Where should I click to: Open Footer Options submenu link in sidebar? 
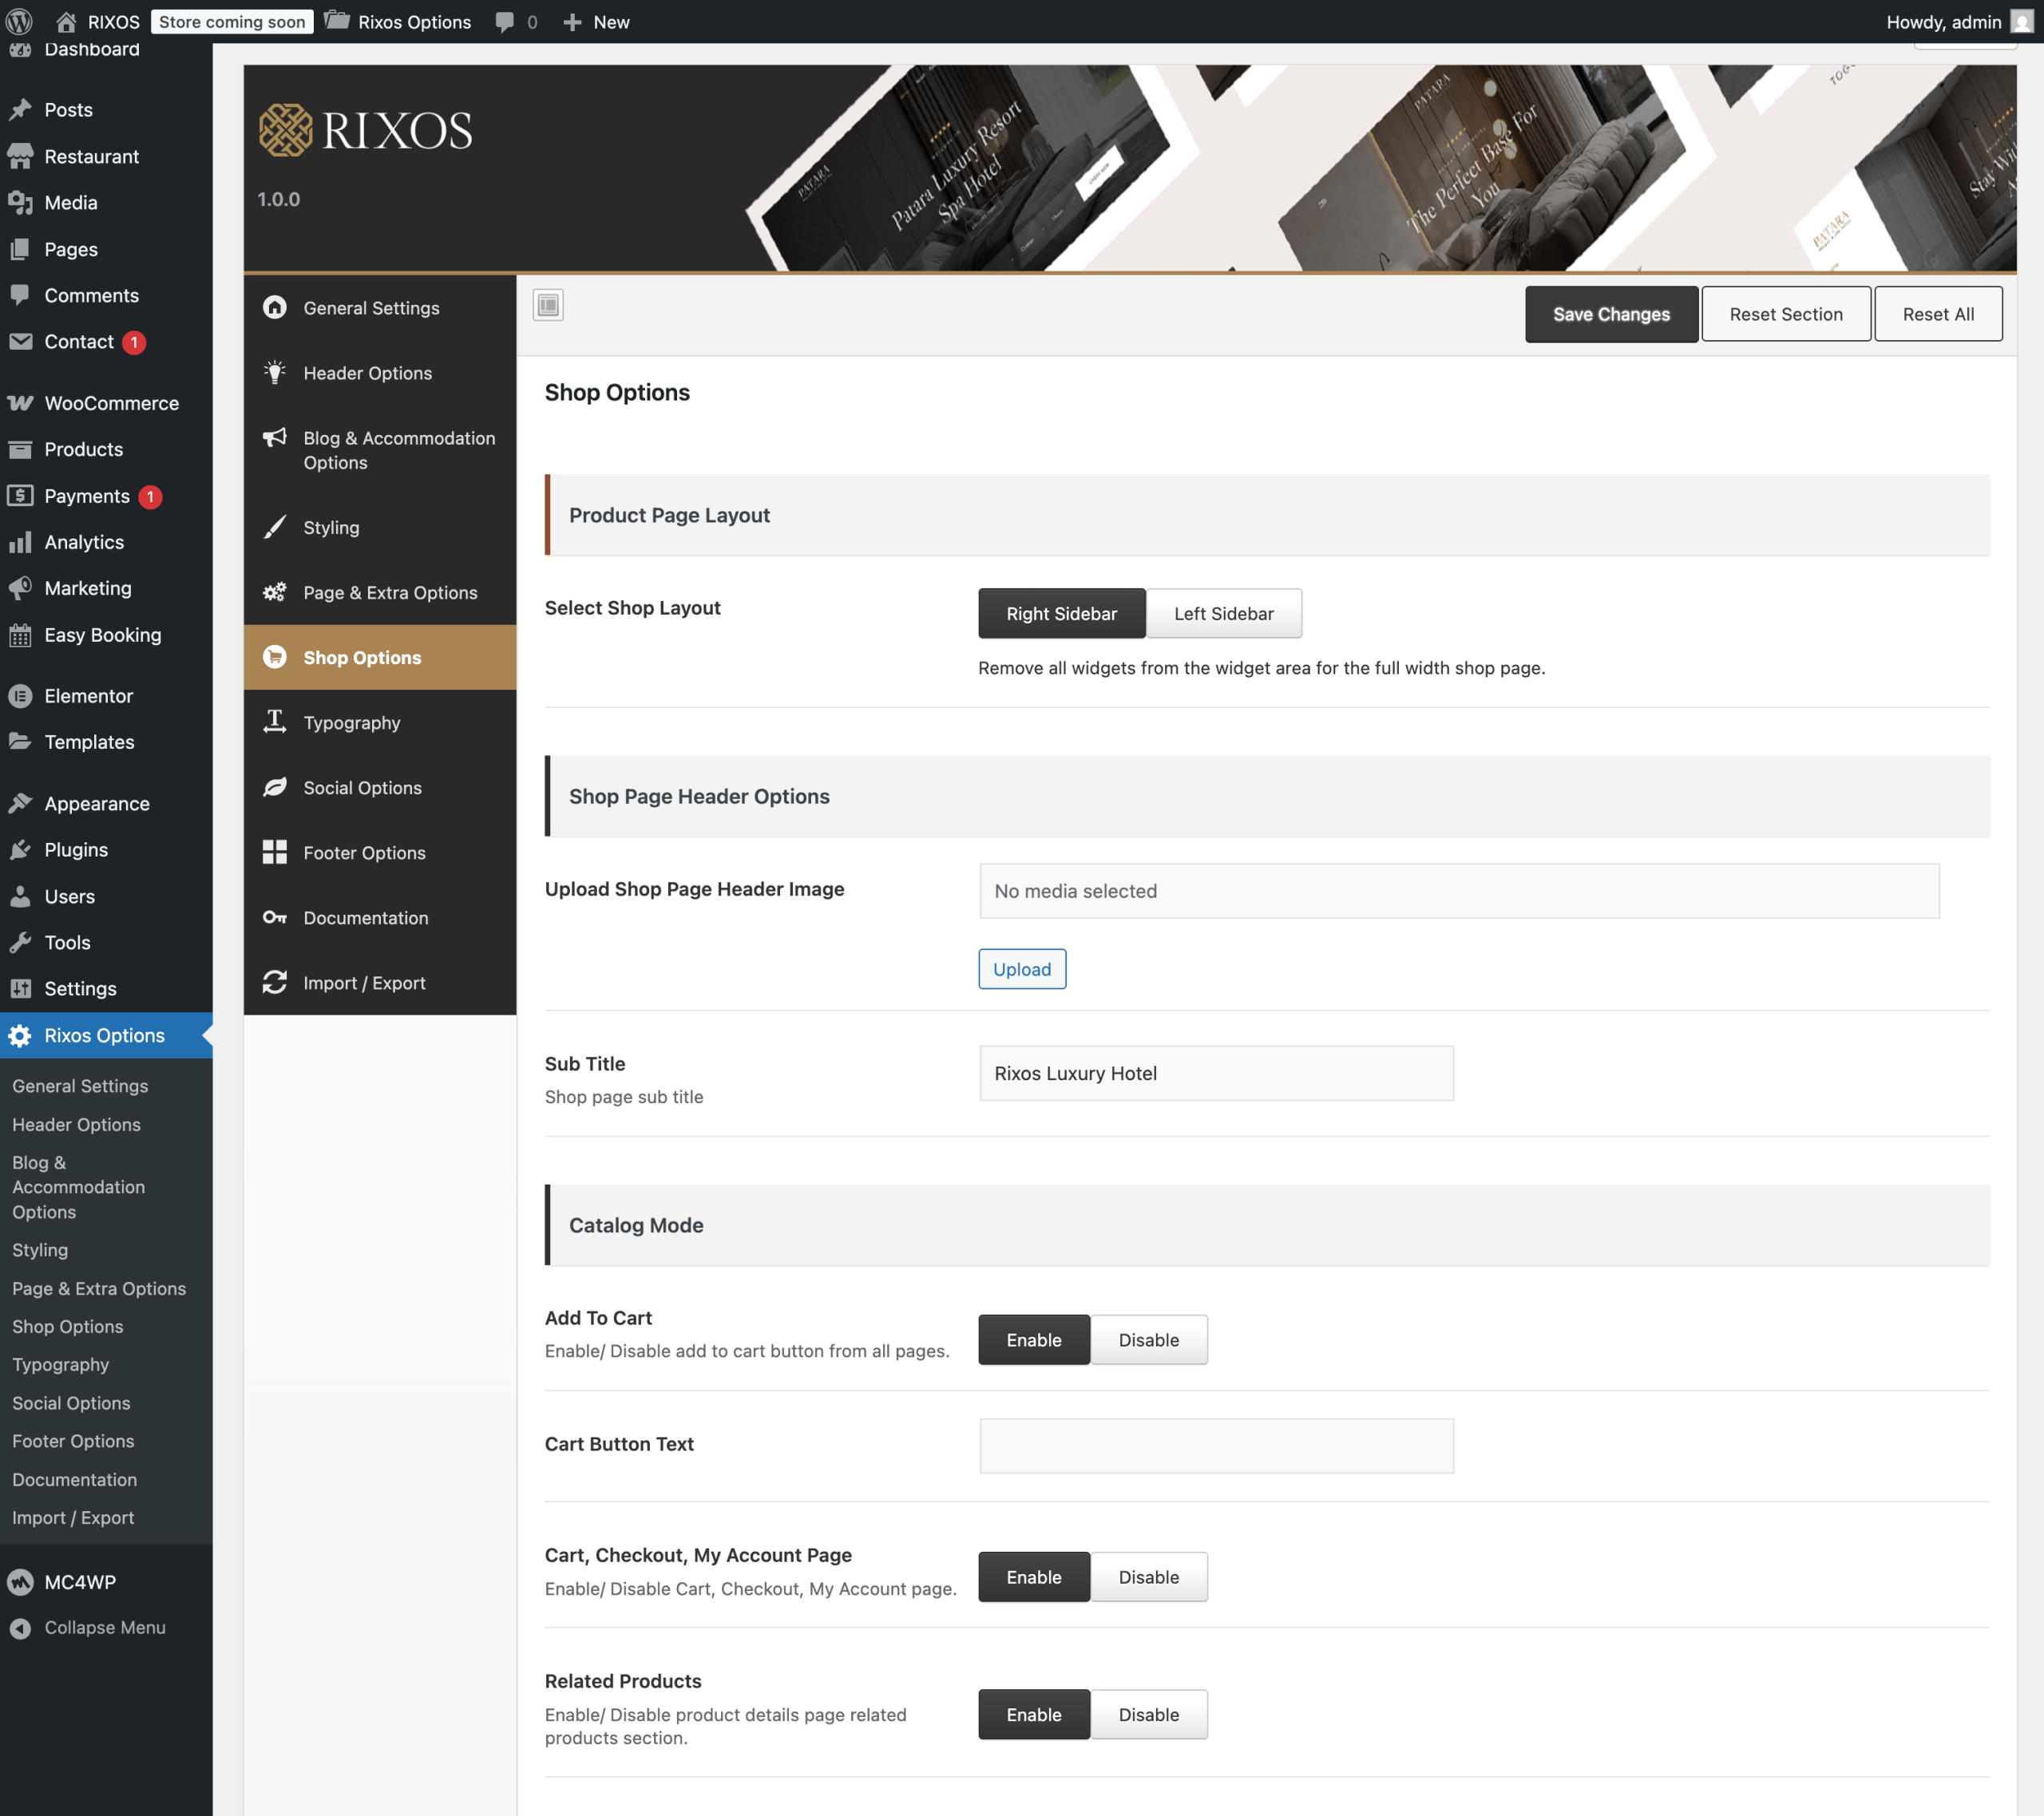coord(73,1441)
